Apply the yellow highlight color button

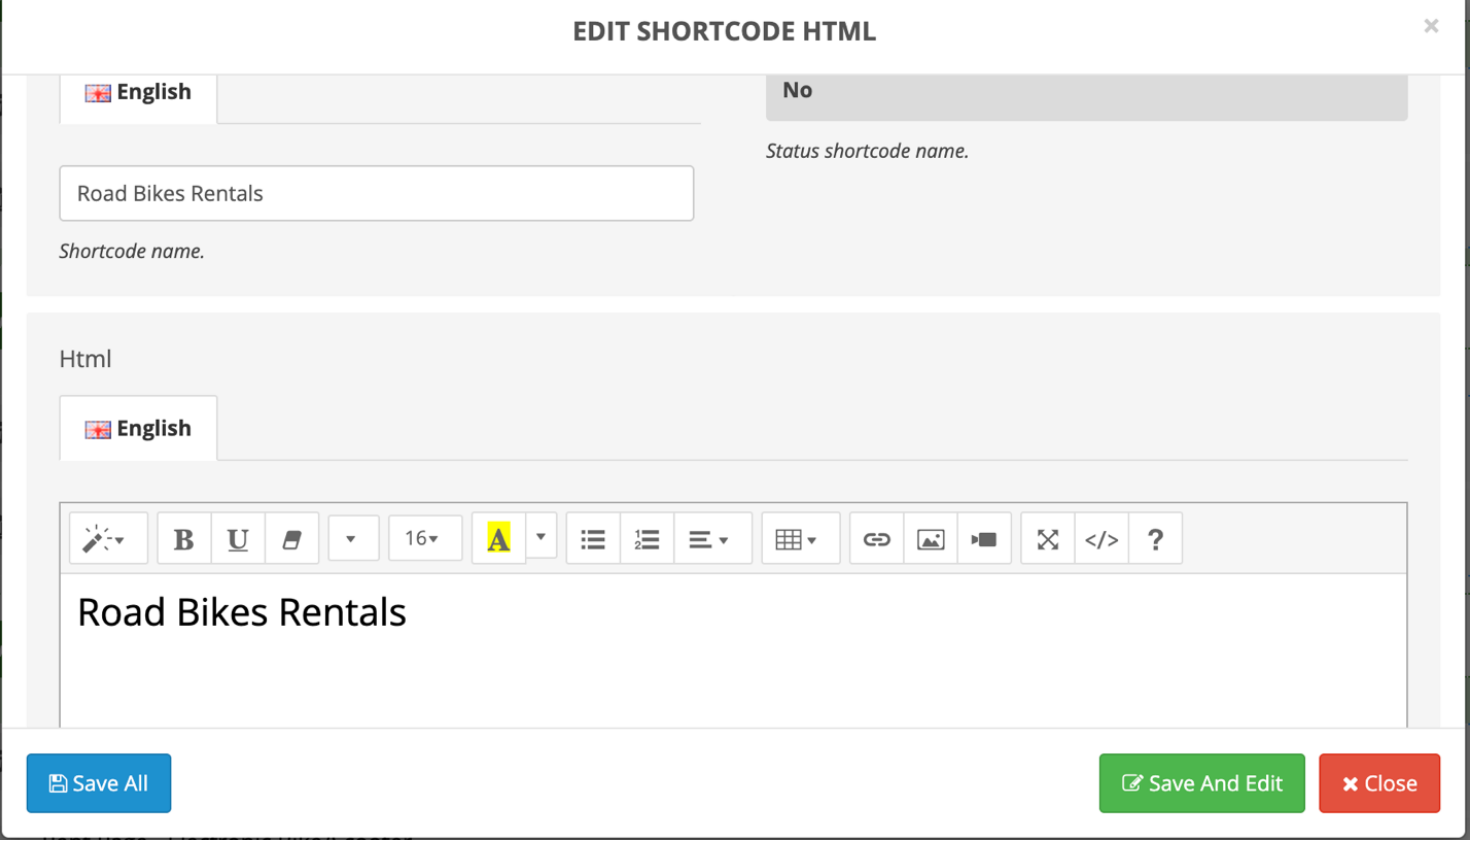[499, 540]
